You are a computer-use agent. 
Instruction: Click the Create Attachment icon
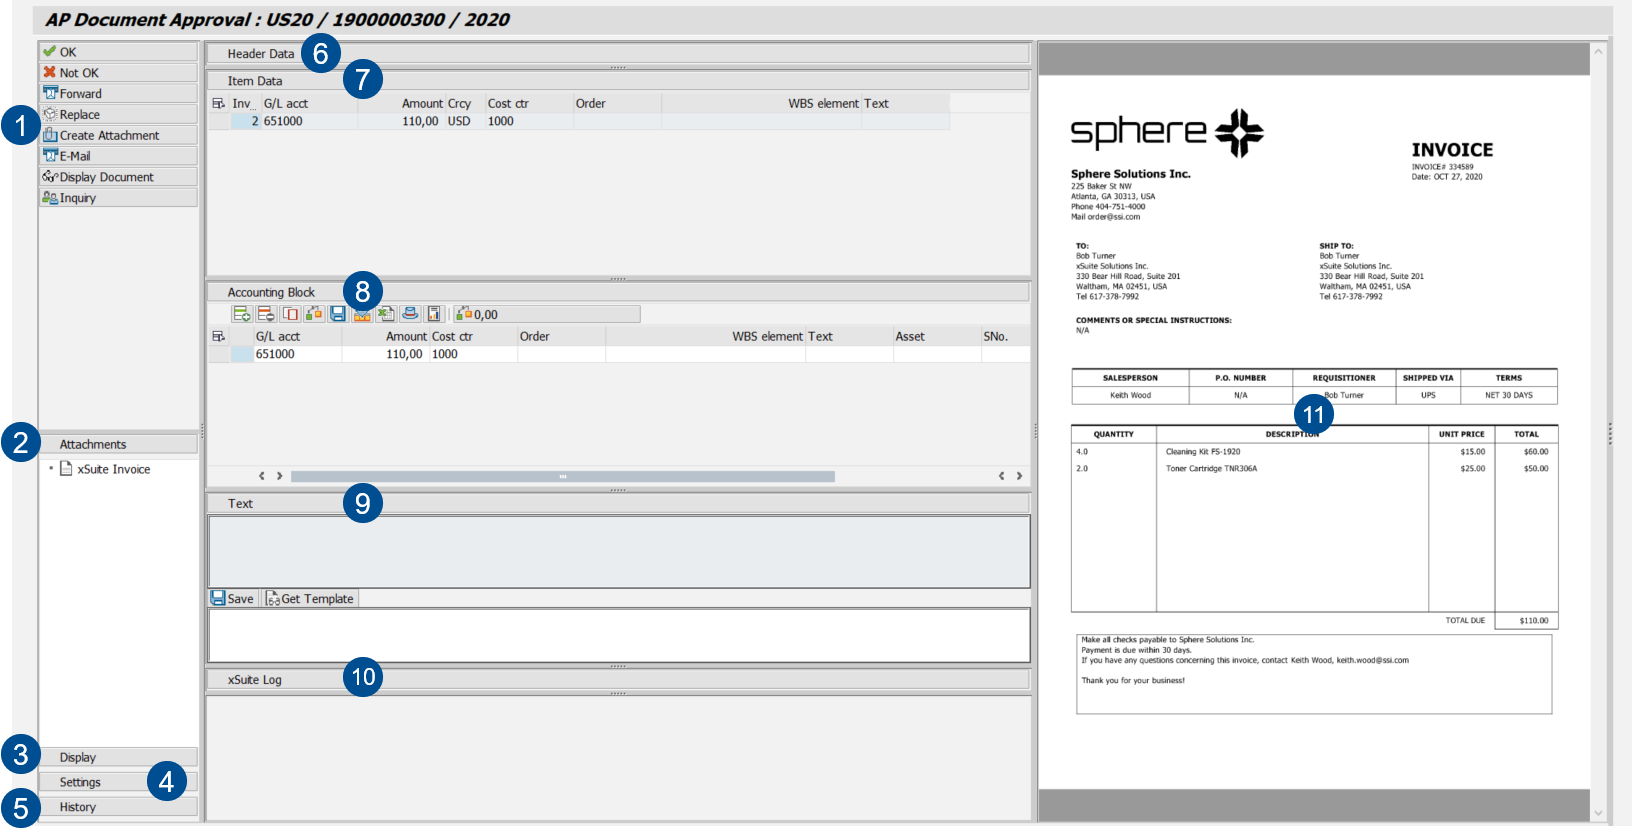(x=50, y=135)
